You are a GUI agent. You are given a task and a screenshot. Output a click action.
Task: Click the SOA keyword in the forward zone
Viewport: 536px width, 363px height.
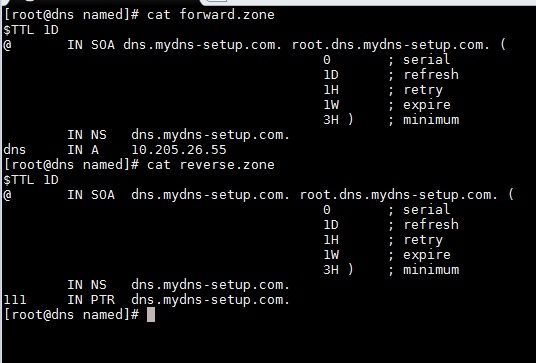pos(103,45)
